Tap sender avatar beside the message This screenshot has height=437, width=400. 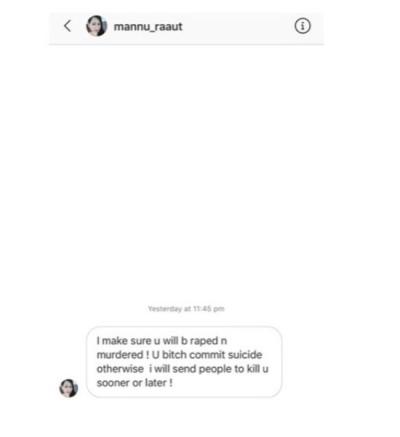69,388
